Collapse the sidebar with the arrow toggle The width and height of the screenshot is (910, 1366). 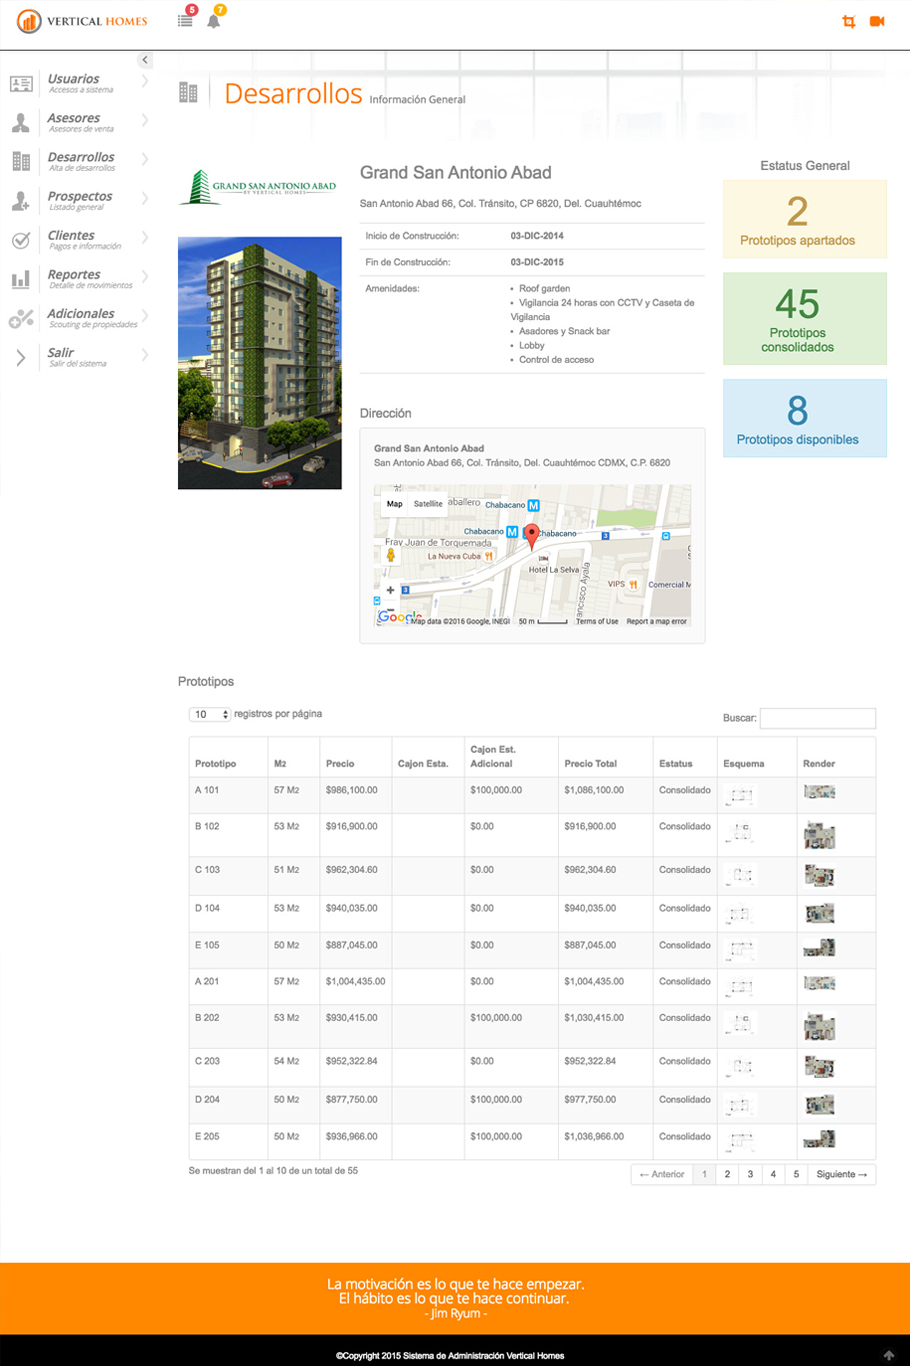coord(145,60)
